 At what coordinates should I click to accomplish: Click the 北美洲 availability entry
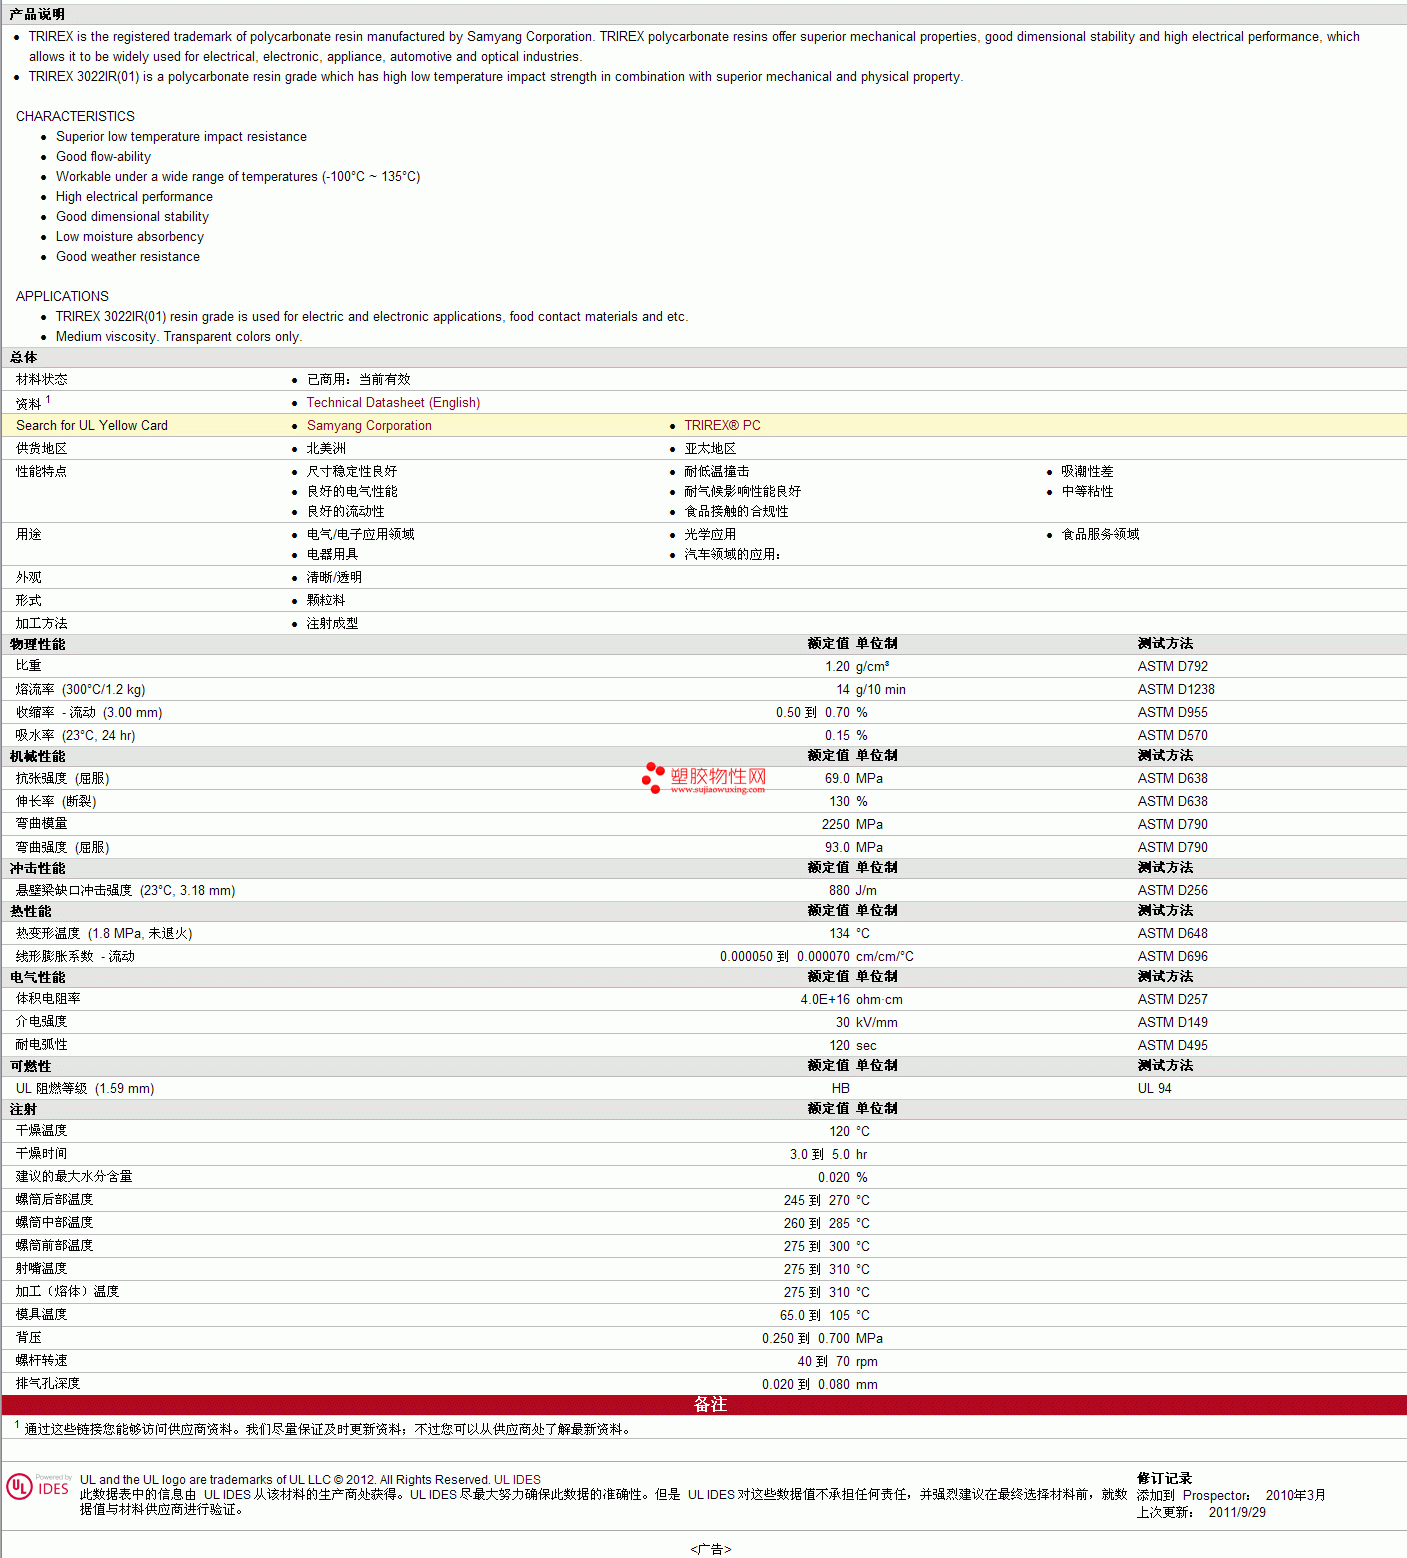(326, 448)
